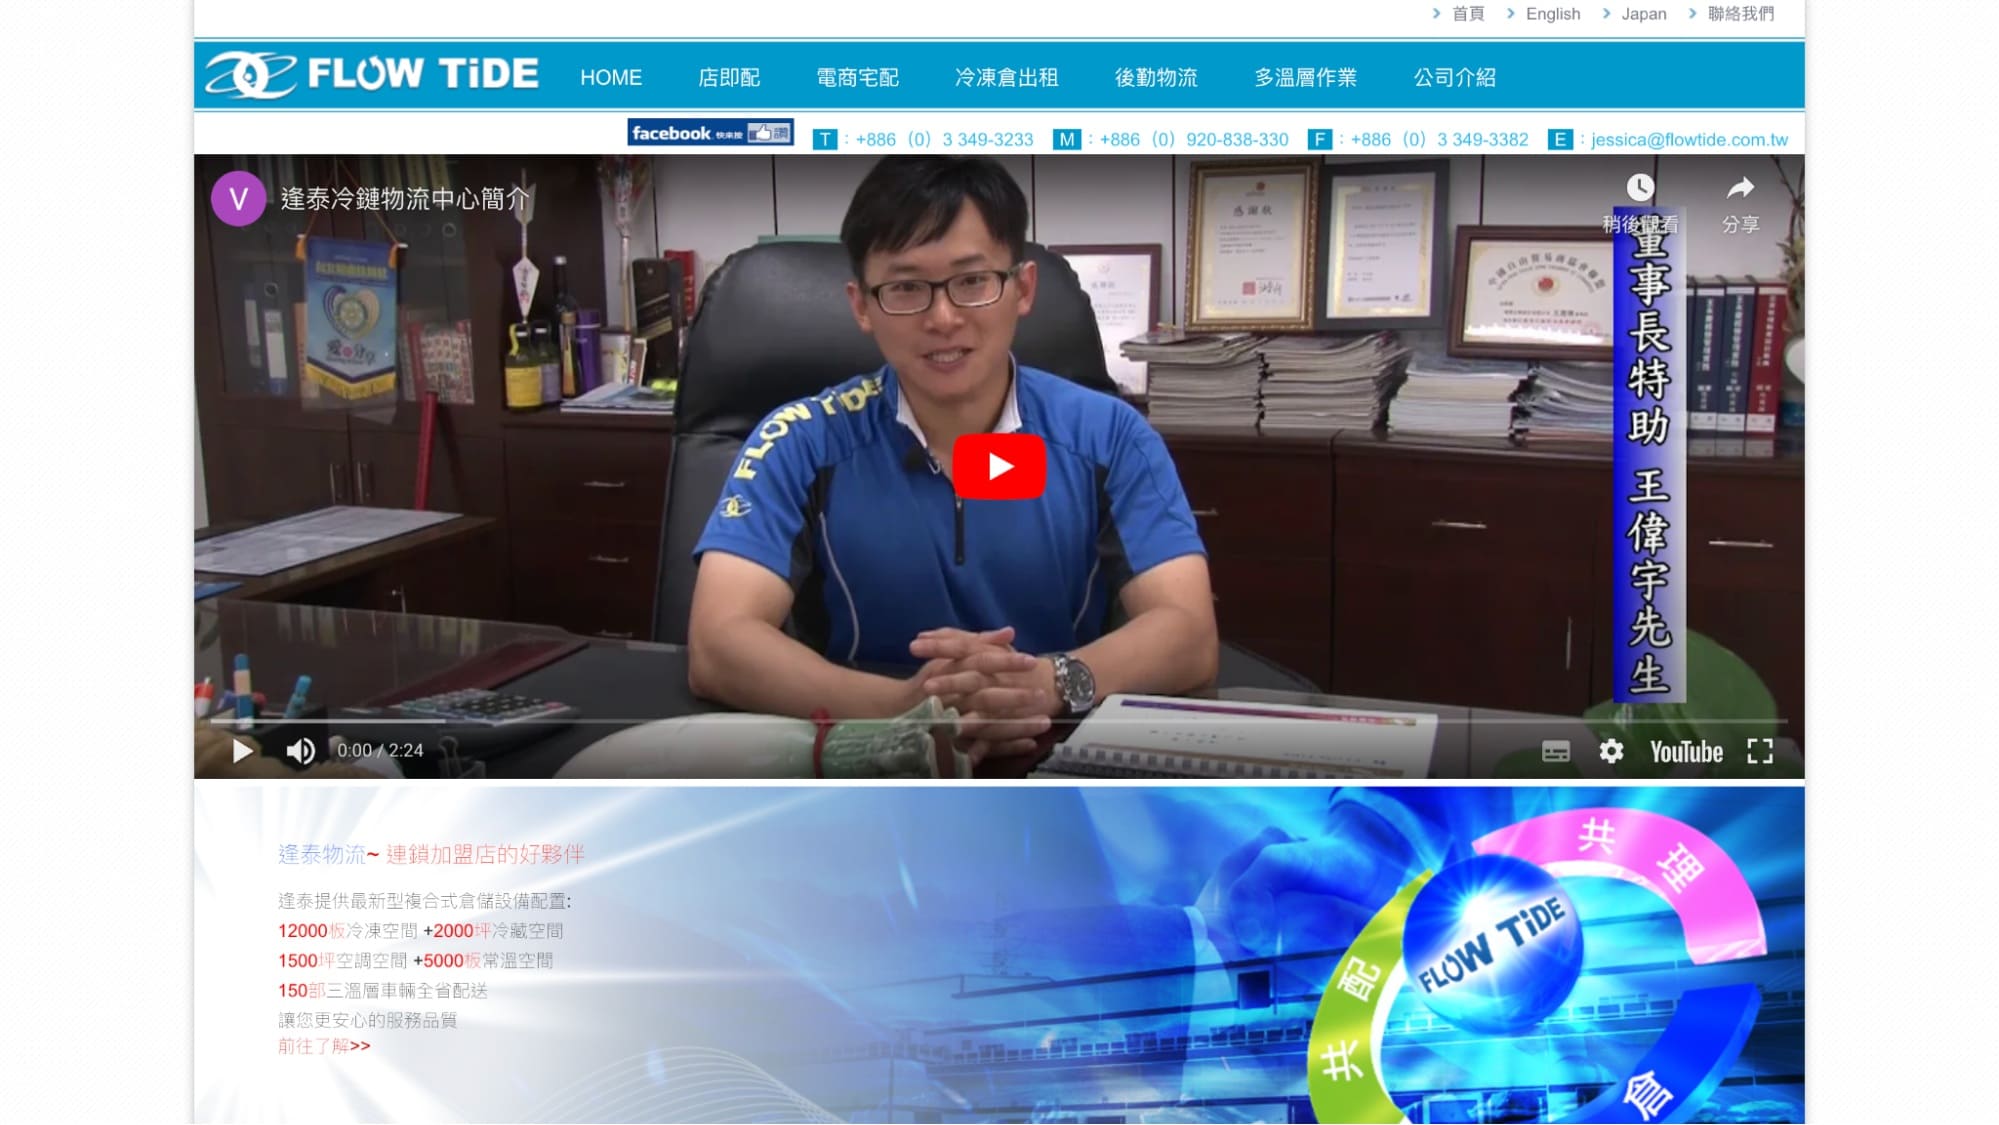
Task: Open video title 逢泰冷鏈物流中心簡介
Action: pos(405,198)
